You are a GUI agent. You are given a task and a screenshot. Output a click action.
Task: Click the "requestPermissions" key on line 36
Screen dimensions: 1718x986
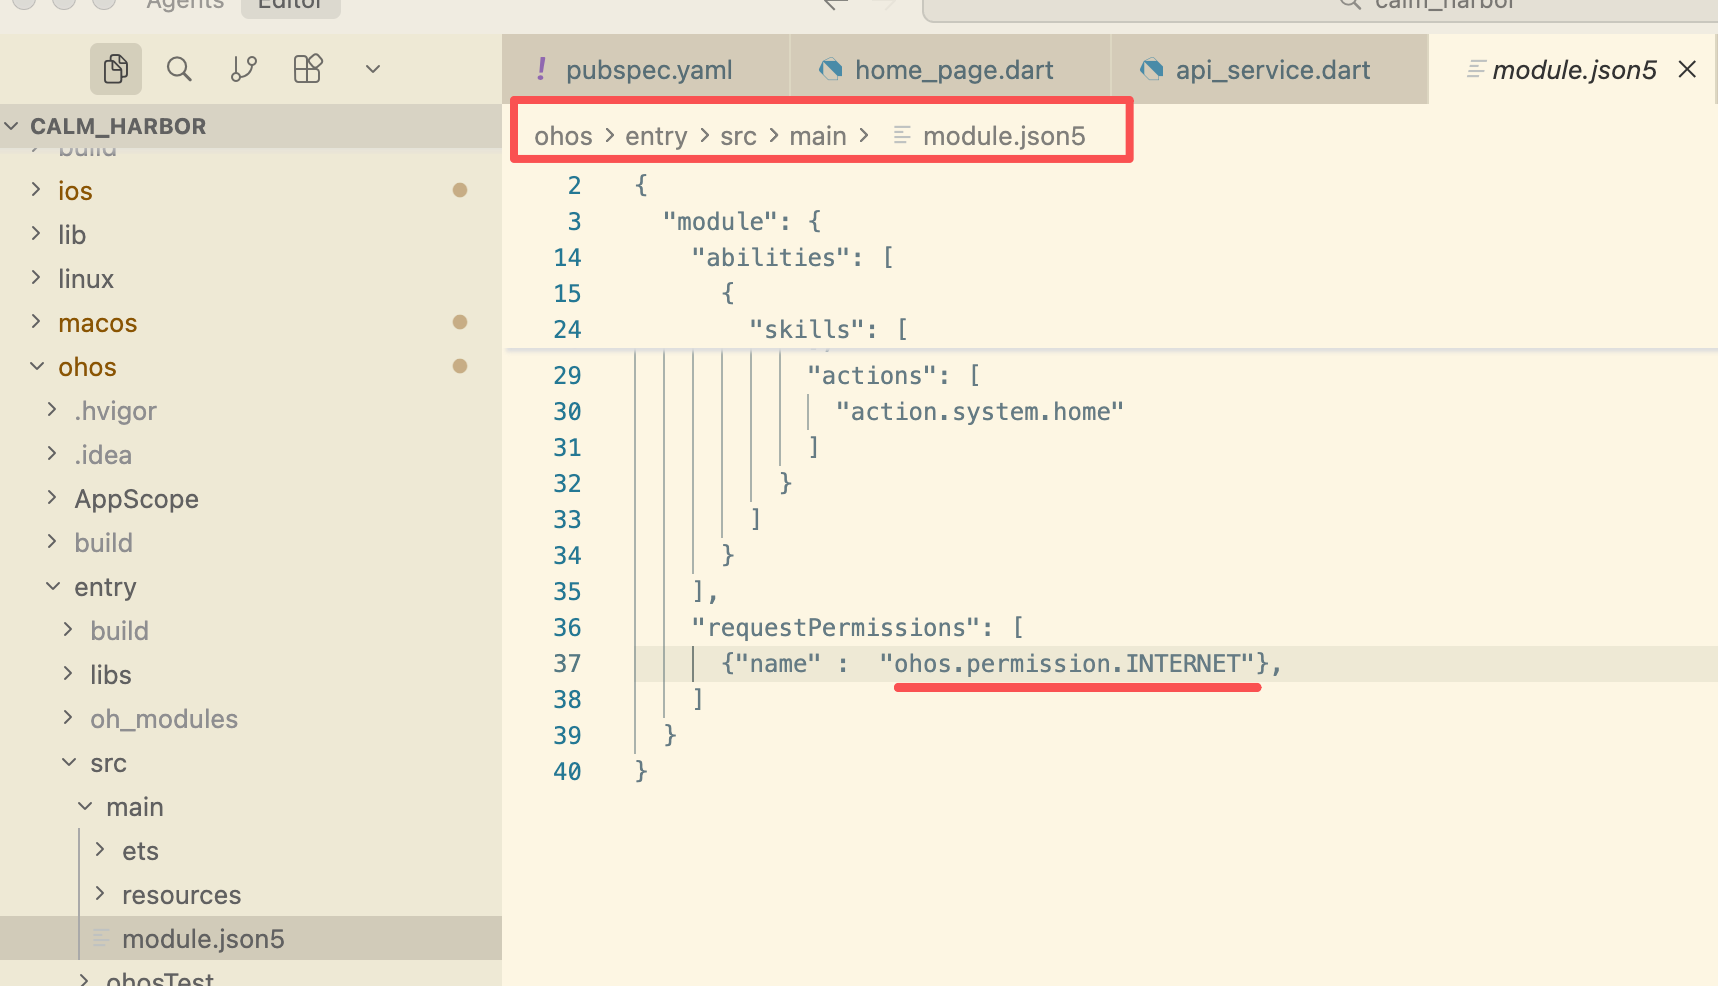(x=835, y=627)
